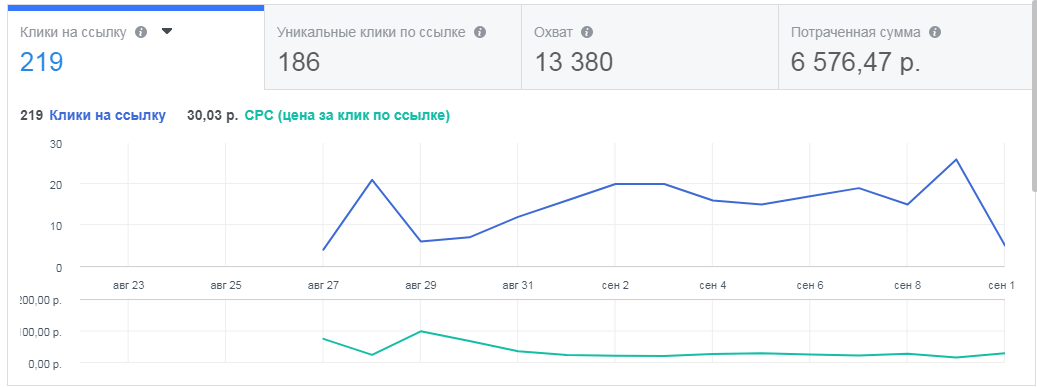Click the сен 4 axis date label
Viewport: 1037px width, 388px height.
(713, 286)
